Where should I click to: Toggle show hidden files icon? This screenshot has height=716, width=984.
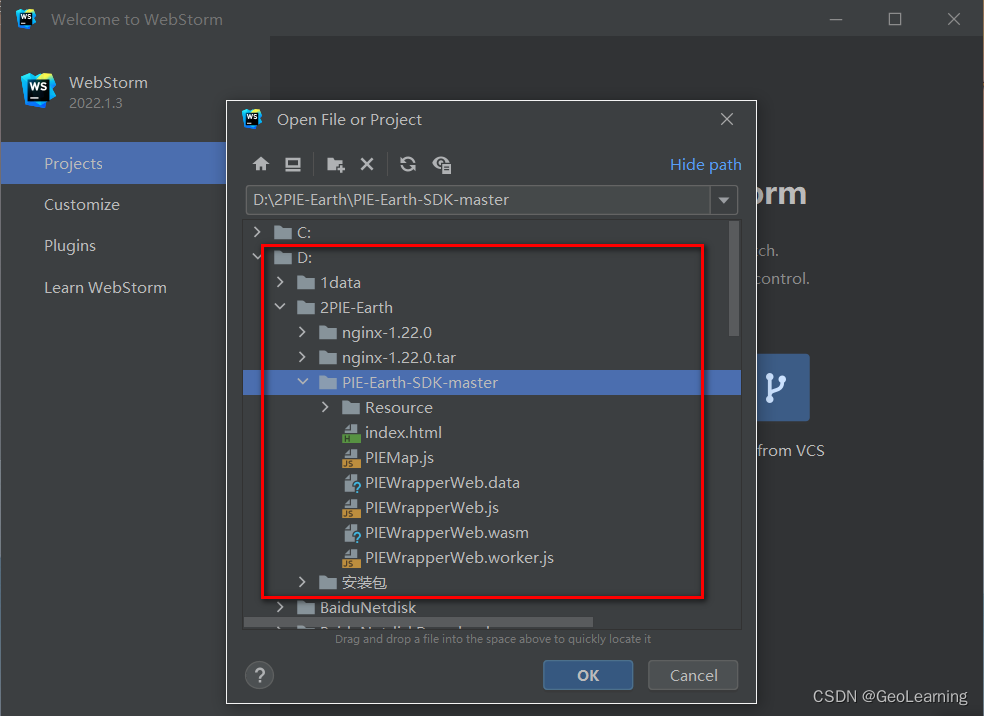tap(442, 164)
